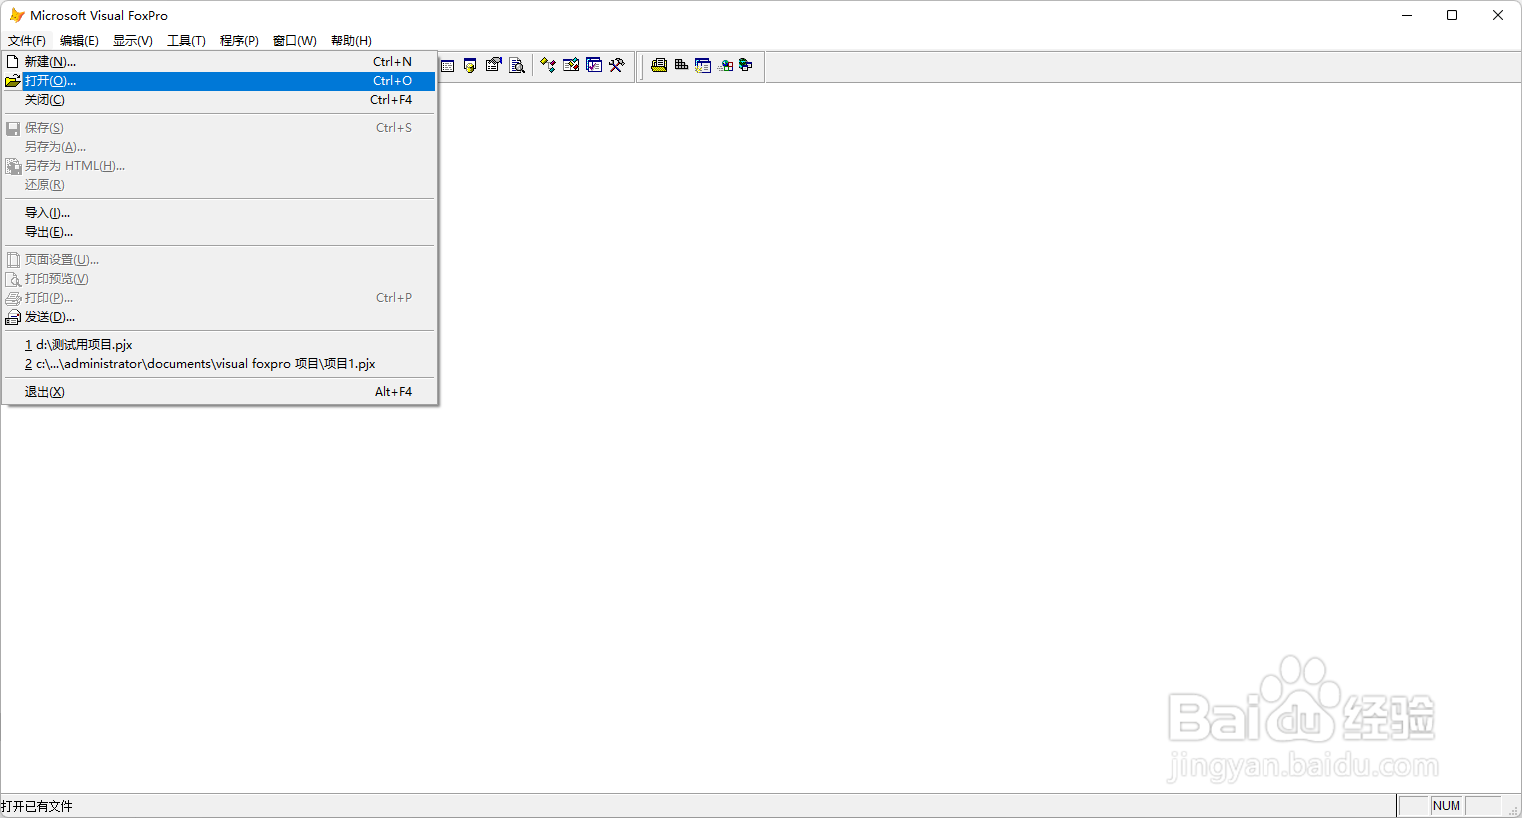Maximize the FoxPro window

[1452, 15]
